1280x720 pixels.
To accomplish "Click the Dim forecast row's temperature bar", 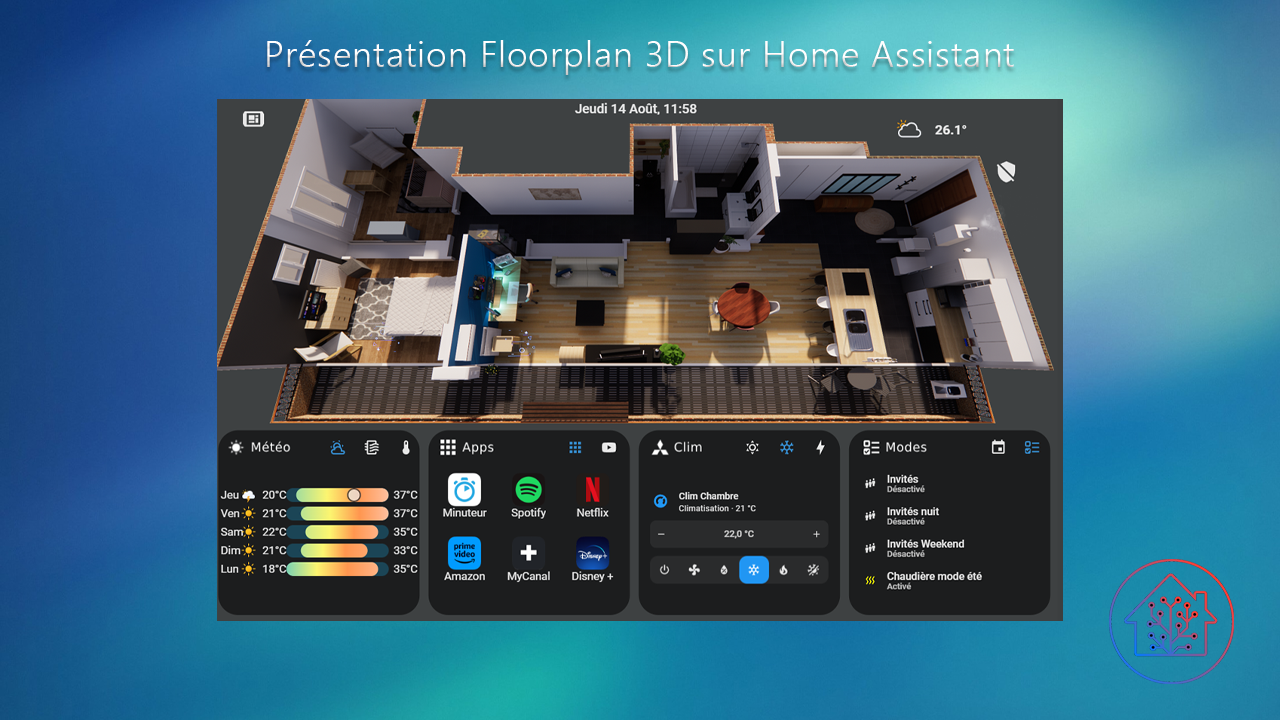I will (x=338, y=550).
